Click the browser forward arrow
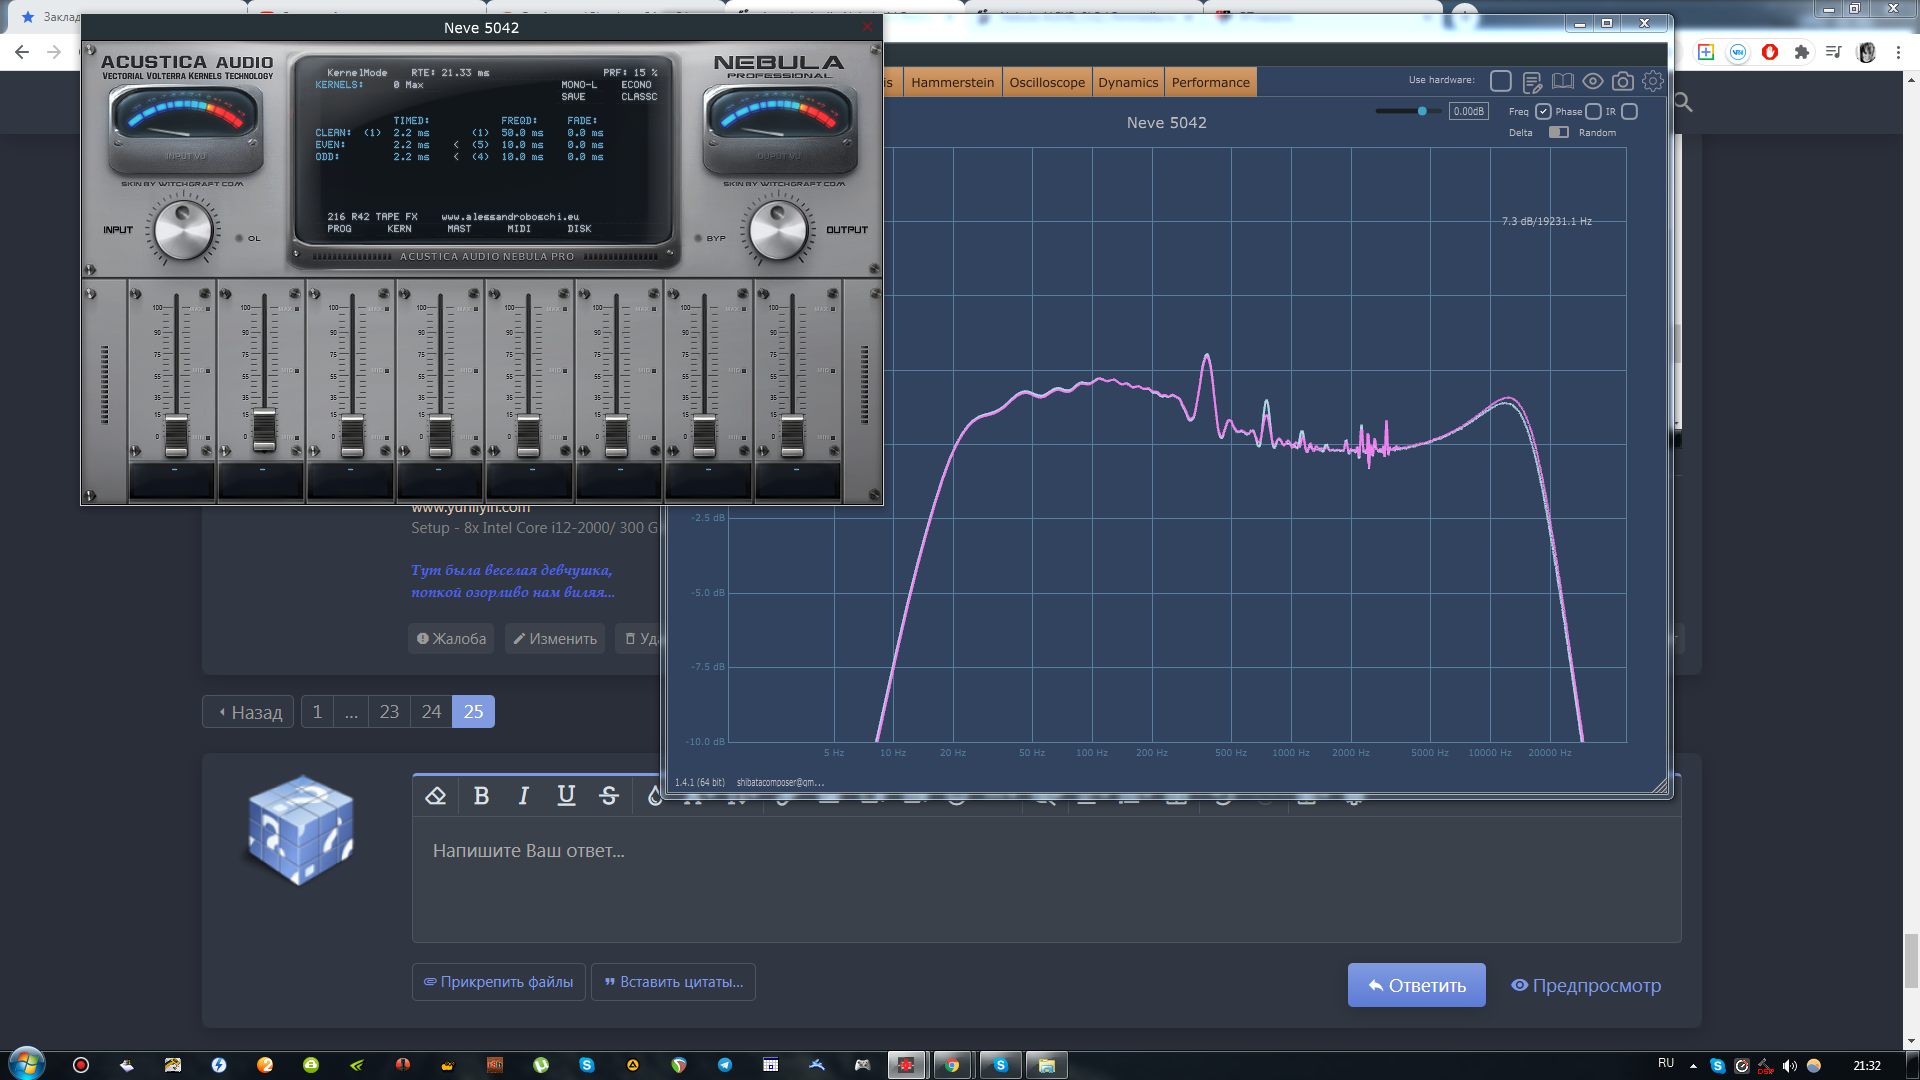The height and width of the screenshot is (1080, 1920). tap(54, 52)
